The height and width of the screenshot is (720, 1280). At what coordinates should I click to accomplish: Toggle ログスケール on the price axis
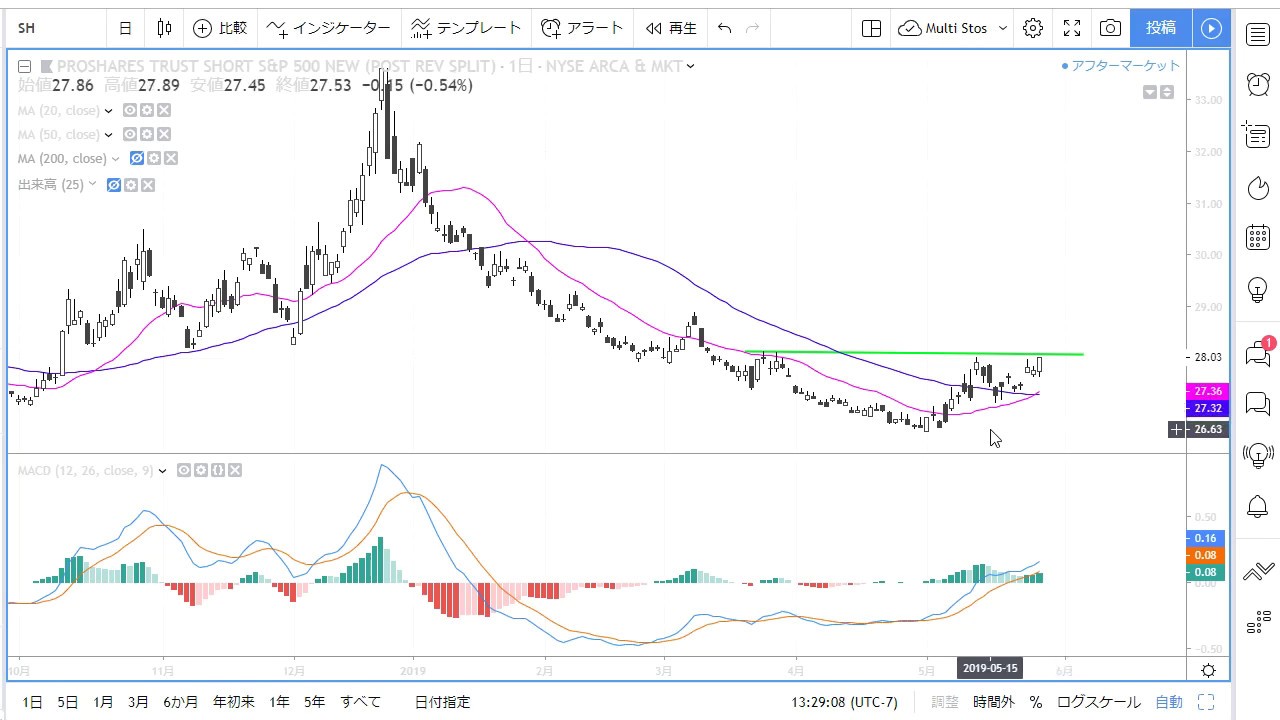tap(1098, 702)
